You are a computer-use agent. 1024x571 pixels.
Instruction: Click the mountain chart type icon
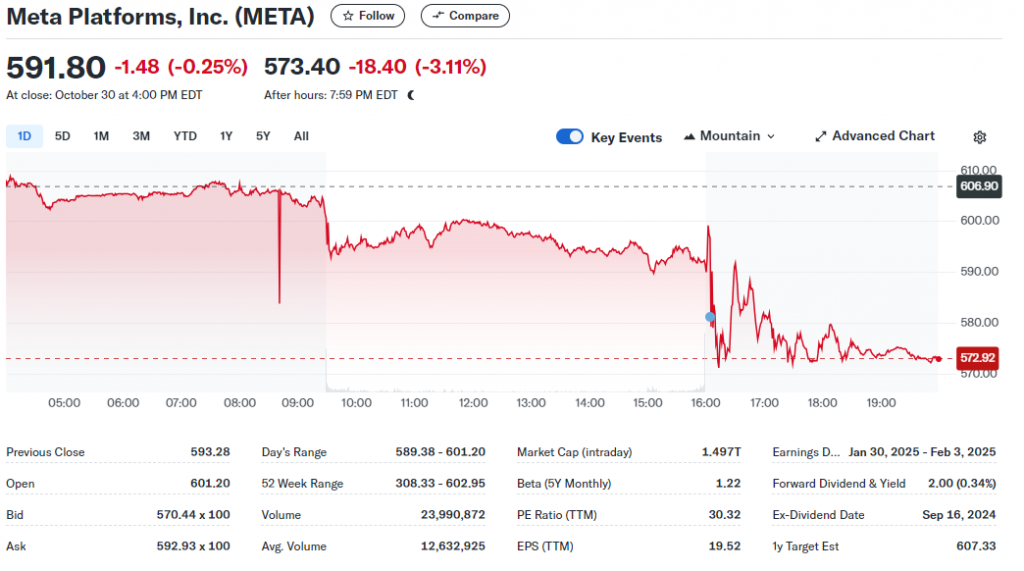(x=689, y=137)
